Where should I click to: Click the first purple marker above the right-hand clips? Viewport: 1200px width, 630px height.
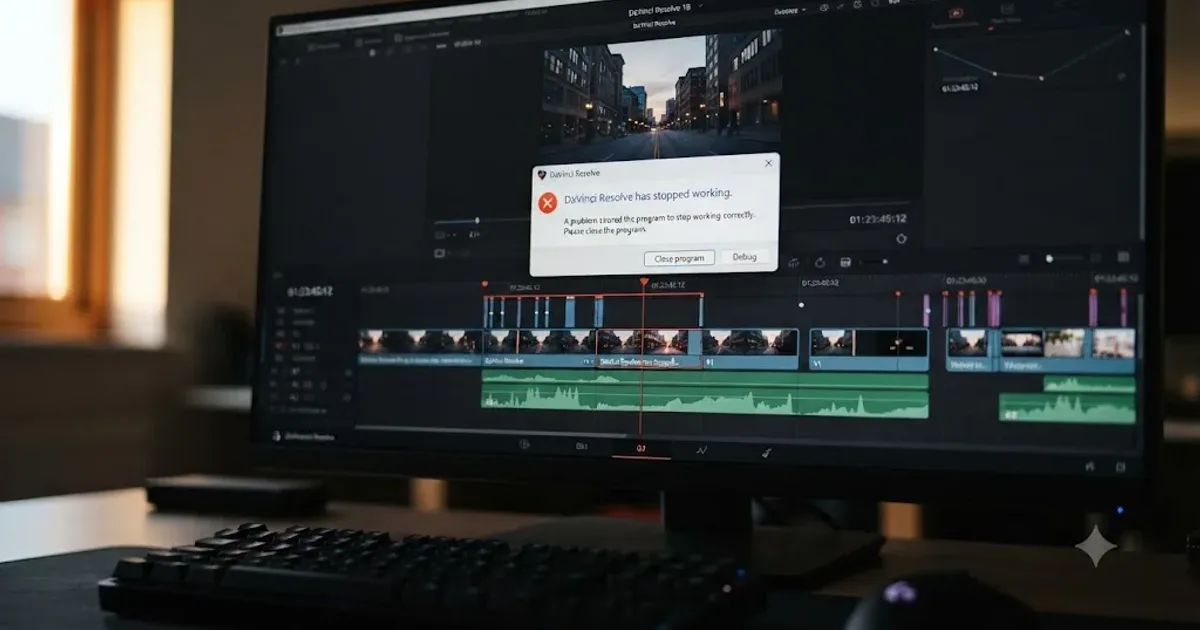(926, 310)
